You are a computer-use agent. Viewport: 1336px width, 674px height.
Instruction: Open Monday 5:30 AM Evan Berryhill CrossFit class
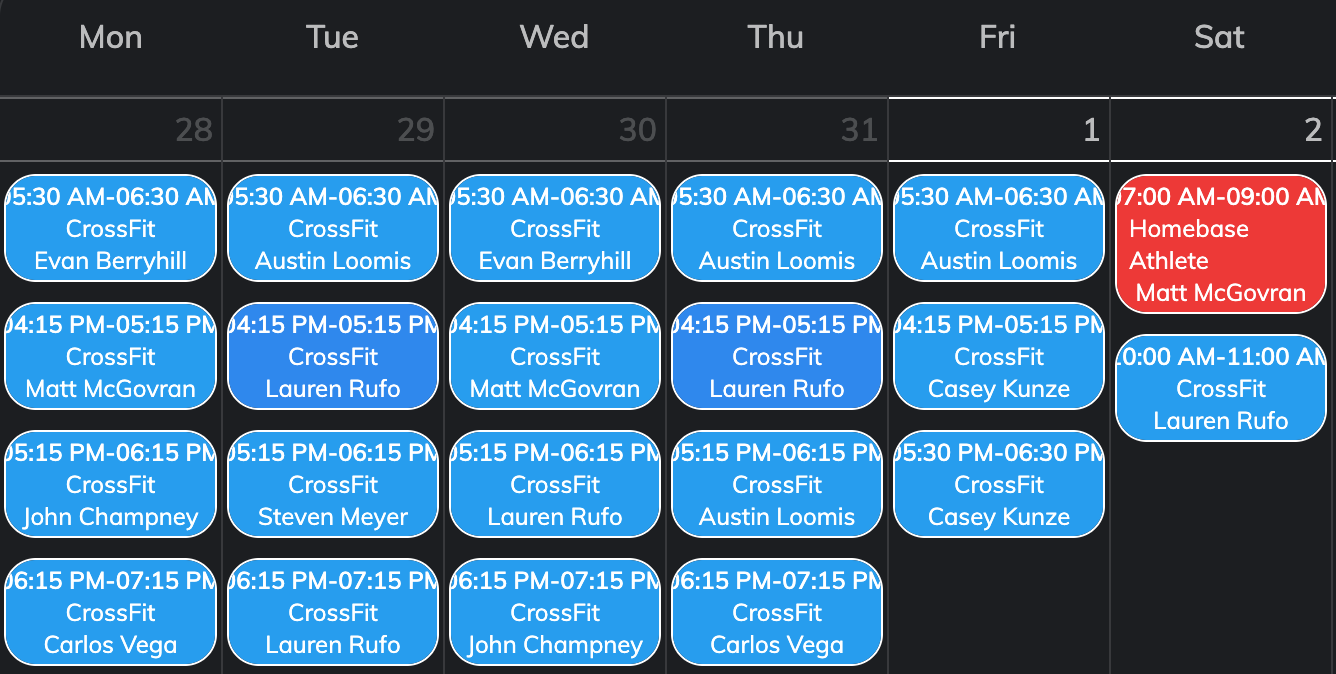pos(111,229)
